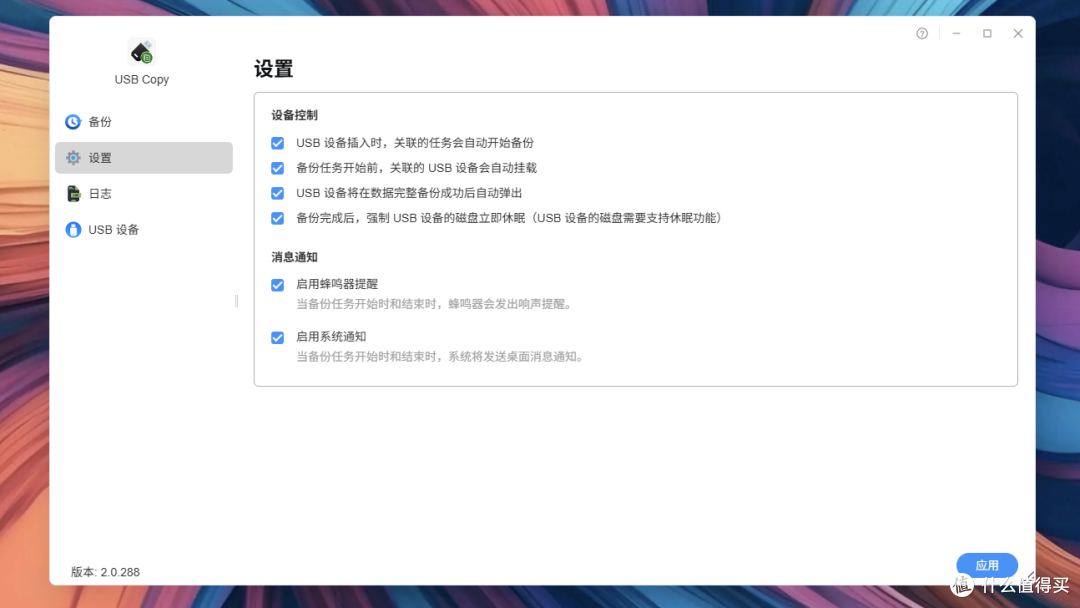
Task: Click the 设备控制 section title
Action: (294, 115)
